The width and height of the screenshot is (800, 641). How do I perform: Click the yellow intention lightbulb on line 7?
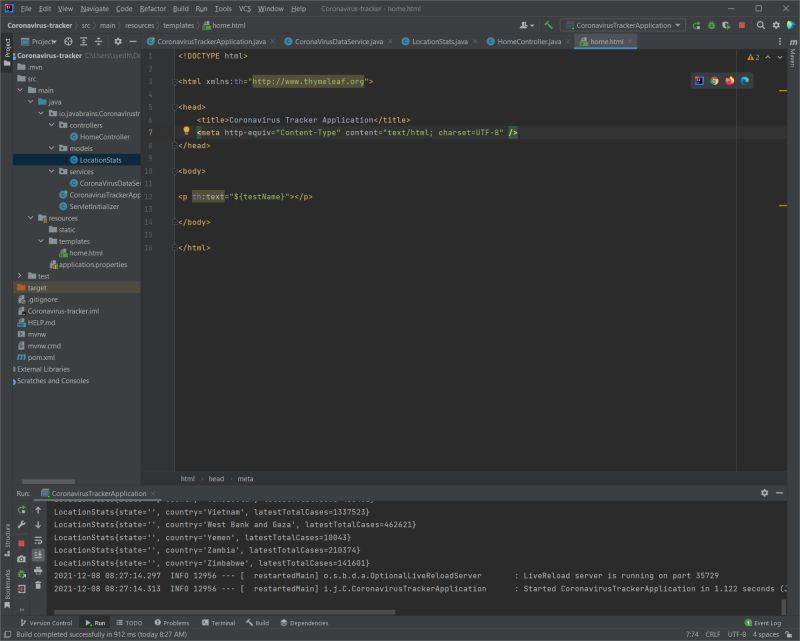point(186,131)
